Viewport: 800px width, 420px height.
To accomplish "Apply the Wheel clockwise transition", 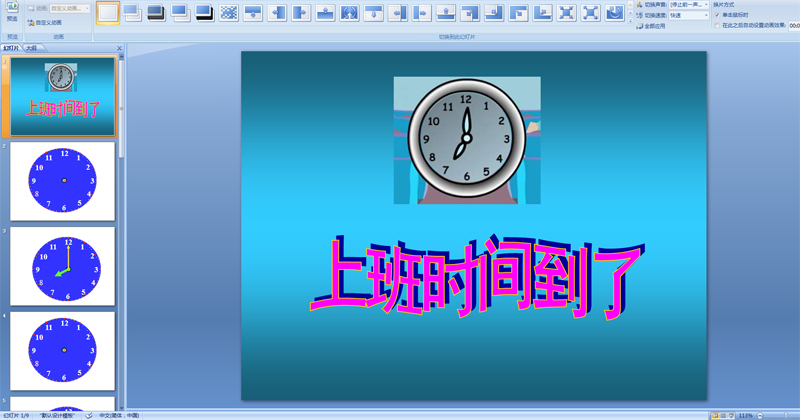I will pos(615,13).
